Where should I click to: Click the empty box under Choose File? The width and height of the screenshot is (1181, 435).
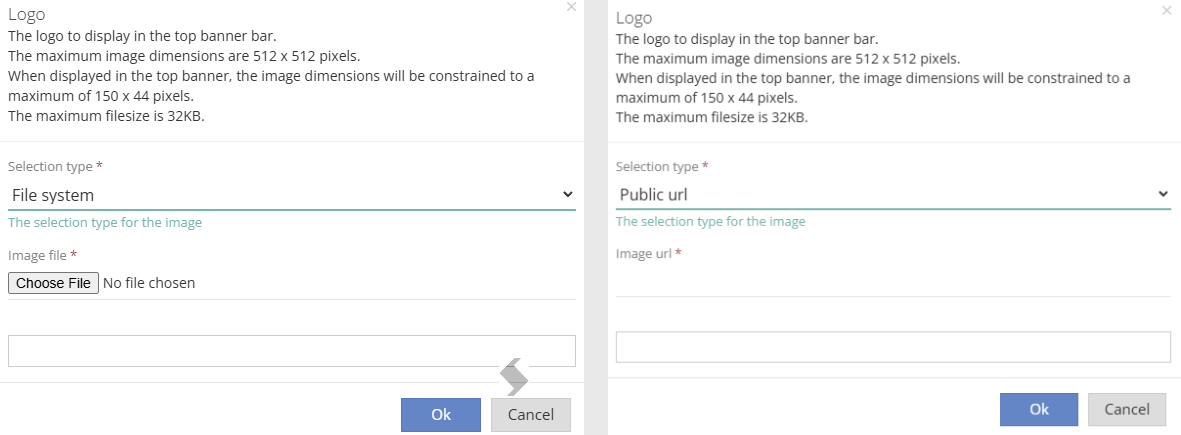(291, 351)
